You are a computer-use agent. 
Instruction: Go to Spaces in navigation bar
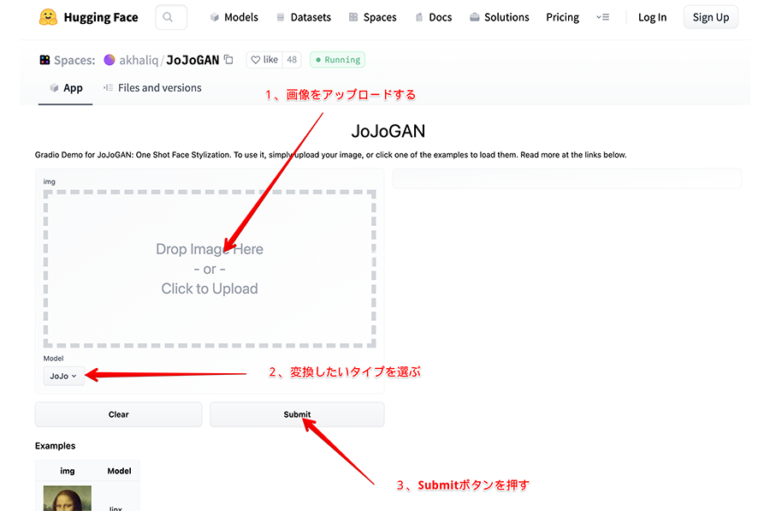pos(372,17)
